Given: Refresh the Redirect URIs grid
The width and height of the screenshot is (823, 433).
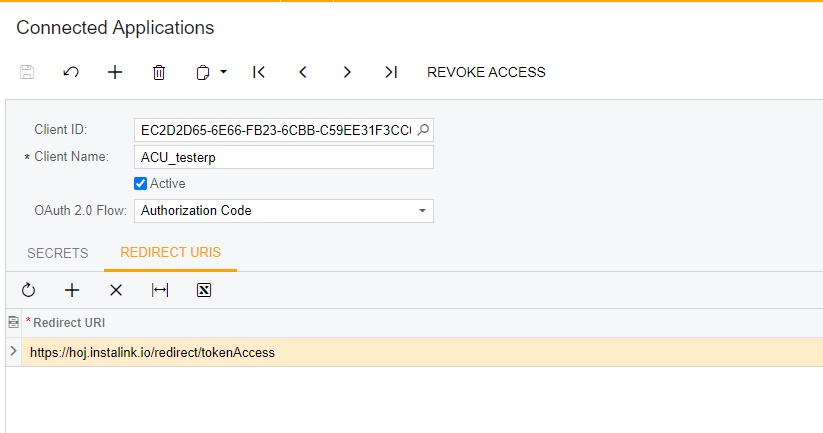Looking at the screenshot, I should (x=28, y=290).
